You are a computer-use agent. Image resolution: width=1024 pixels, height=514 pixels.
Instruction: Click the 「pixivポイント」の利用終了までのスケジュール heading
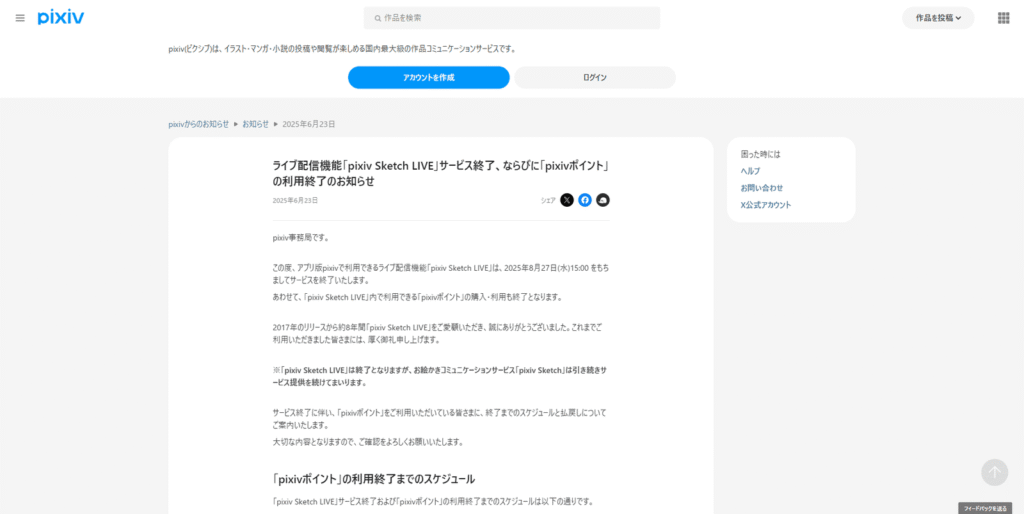pyautogui.click(x=374, y=479)
